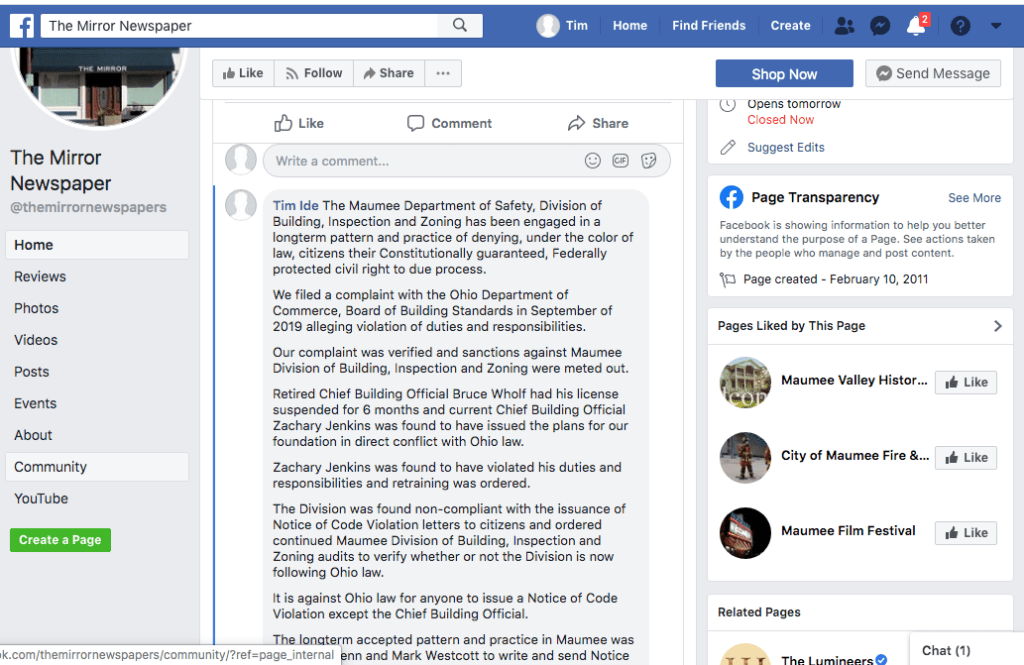Image resolution: width=1024 pixels, height=665 pixels.
Task: Open the sticker picker in comment box
Action: click(x=648, y=161)
